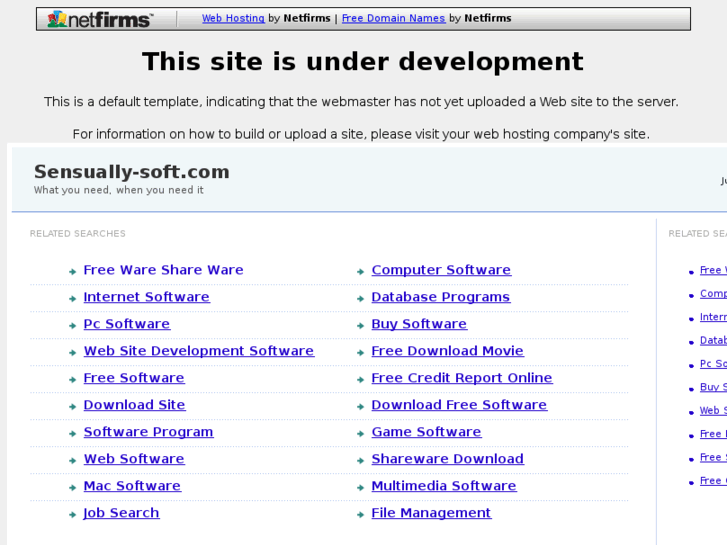Click the Free Software link
The width and height of the screenshot is (727, 545).
tap(134, 378)
